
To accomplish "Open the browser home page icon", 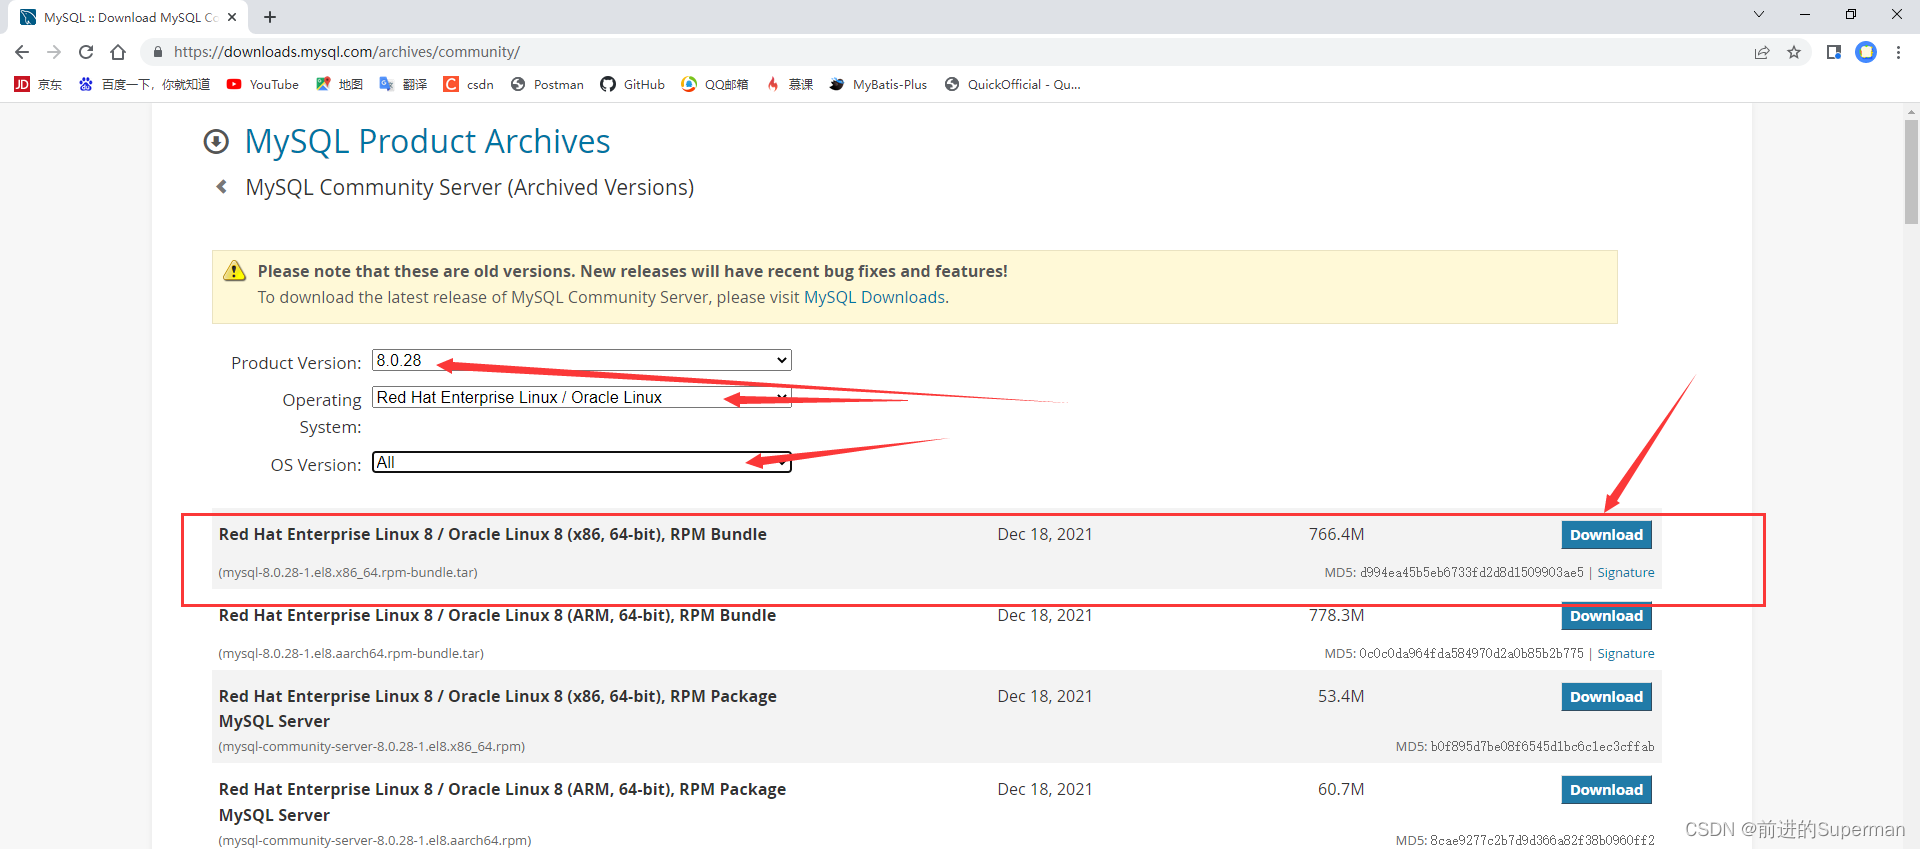I will tap(118, 52).
